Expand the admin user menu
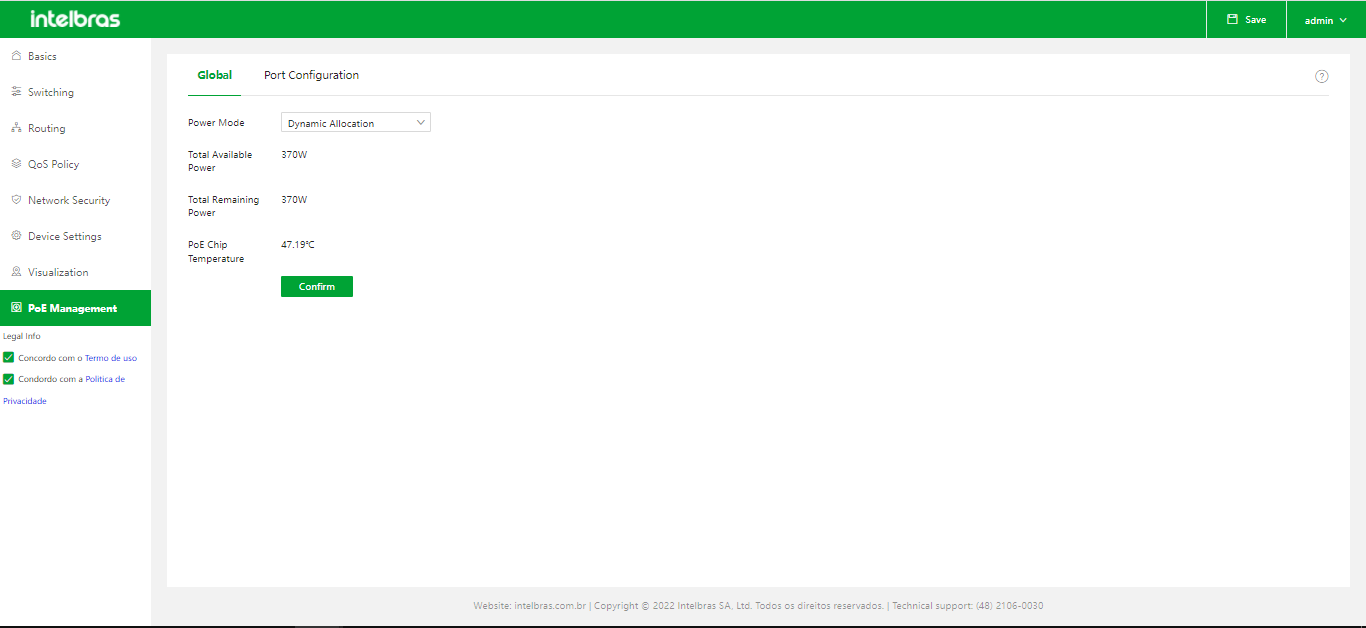1366x628 pixels. tap(1325, 20)
